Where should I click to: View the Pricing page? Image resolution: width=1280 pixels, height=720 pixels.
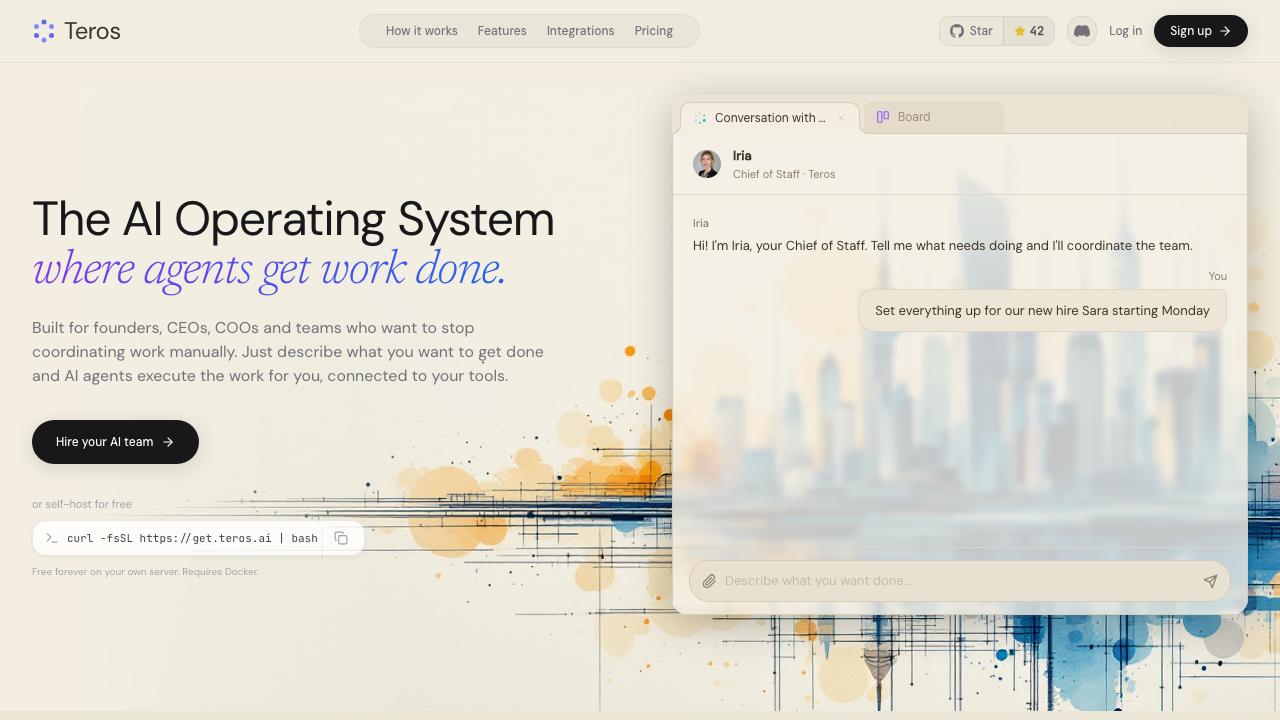tap(653, 31)
